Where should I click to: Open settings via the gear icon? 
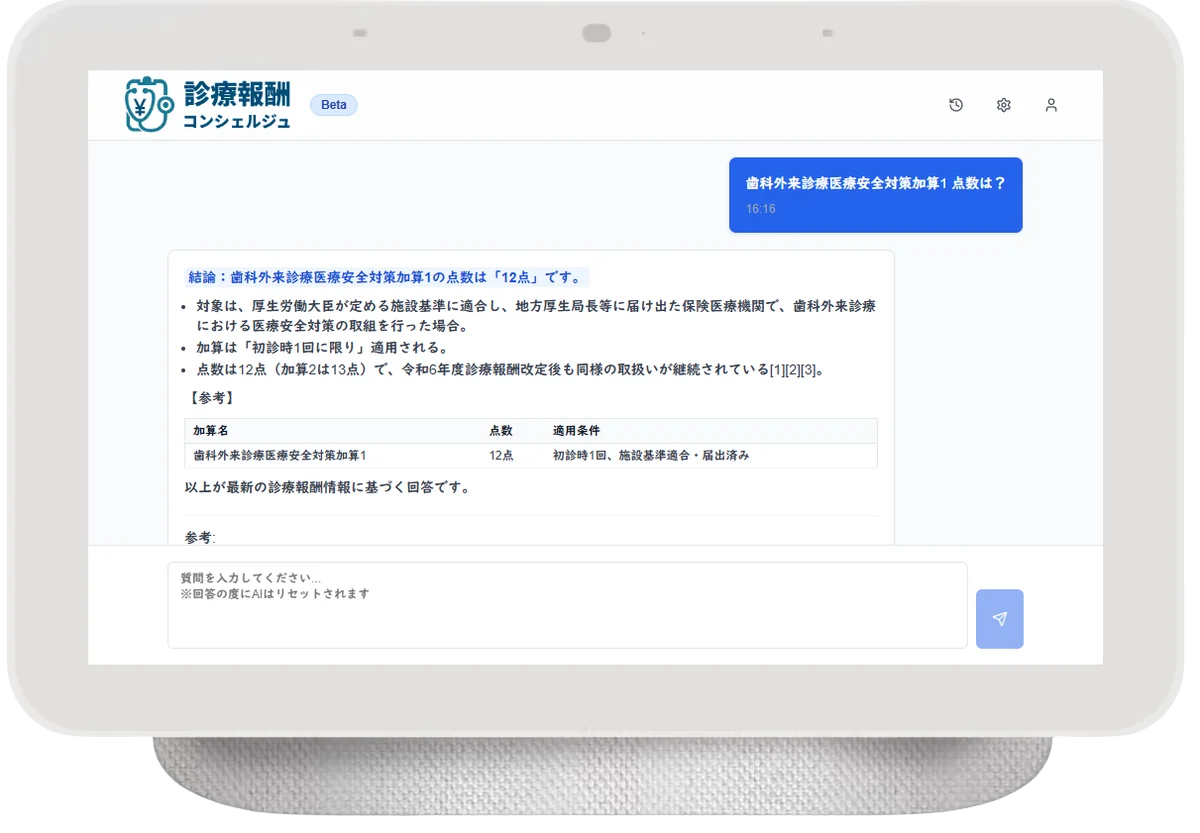[x=1004, y=105]
